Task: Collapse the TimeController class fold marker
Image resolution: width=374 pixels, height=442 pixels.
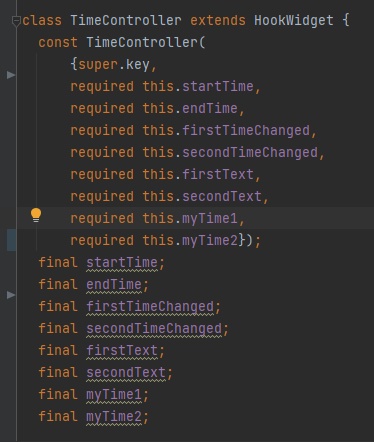Action: coord(16,21)
